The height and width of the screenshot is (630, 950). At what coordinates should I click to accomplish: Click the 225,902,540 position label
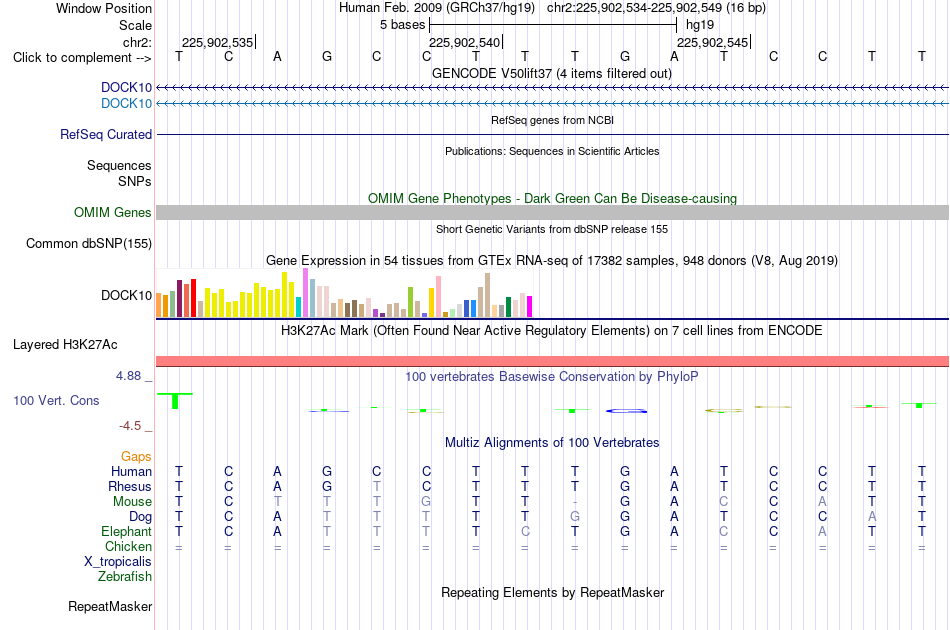(465, 43)
